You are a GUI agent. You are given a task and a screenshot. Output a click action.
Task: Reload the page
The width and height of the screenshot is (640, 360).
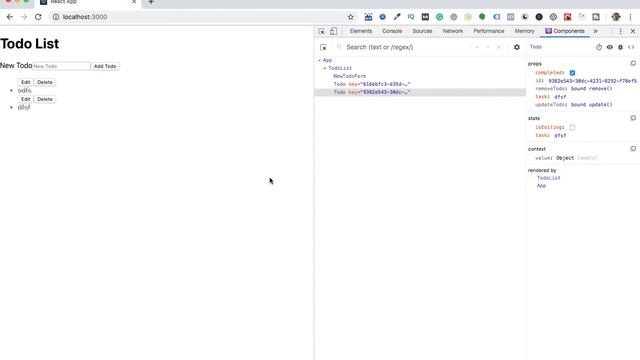(x=38, y=17)
